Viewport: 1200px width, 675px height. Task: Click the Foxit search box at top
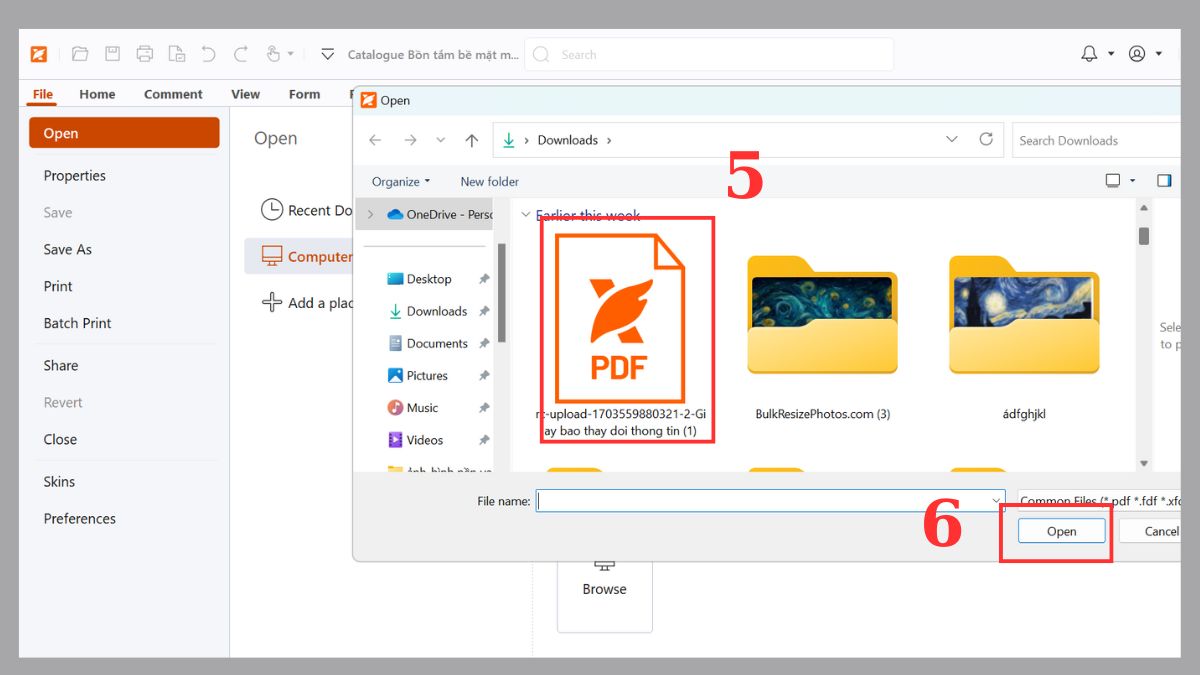coord(709,55)
